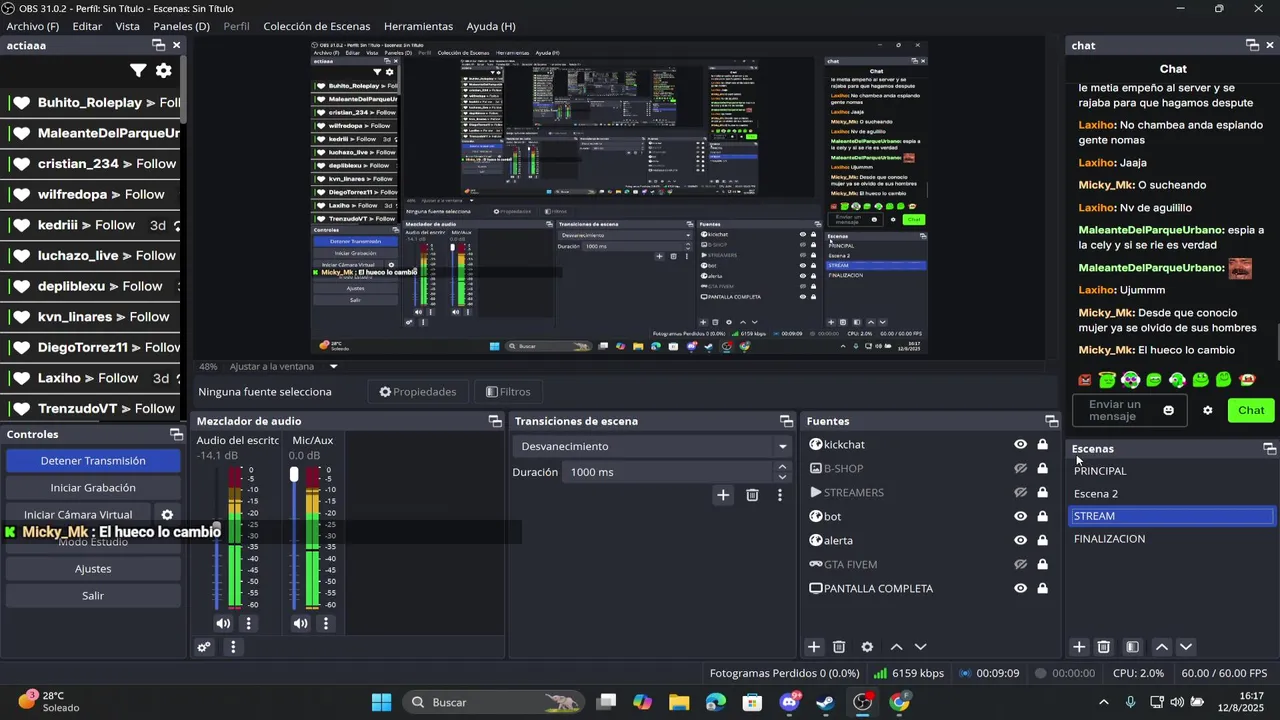Hide the PANTALLA COMPLETA source
This screenshot has height=720, width=1280.
[1020, 588]
